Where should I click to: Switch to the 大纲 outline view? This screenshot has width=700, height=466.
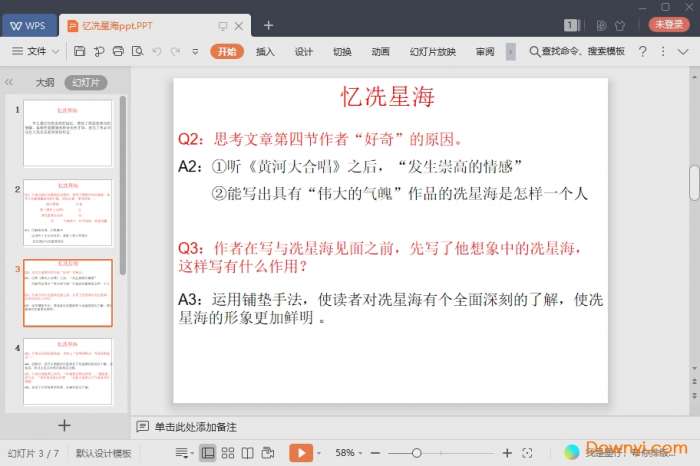(45, 83)
